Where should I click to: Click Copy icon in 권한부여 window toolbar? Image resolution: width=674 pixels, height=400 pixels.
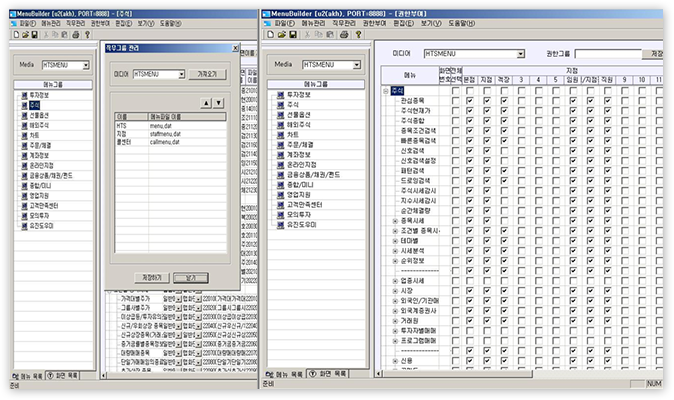coord(319,34)
